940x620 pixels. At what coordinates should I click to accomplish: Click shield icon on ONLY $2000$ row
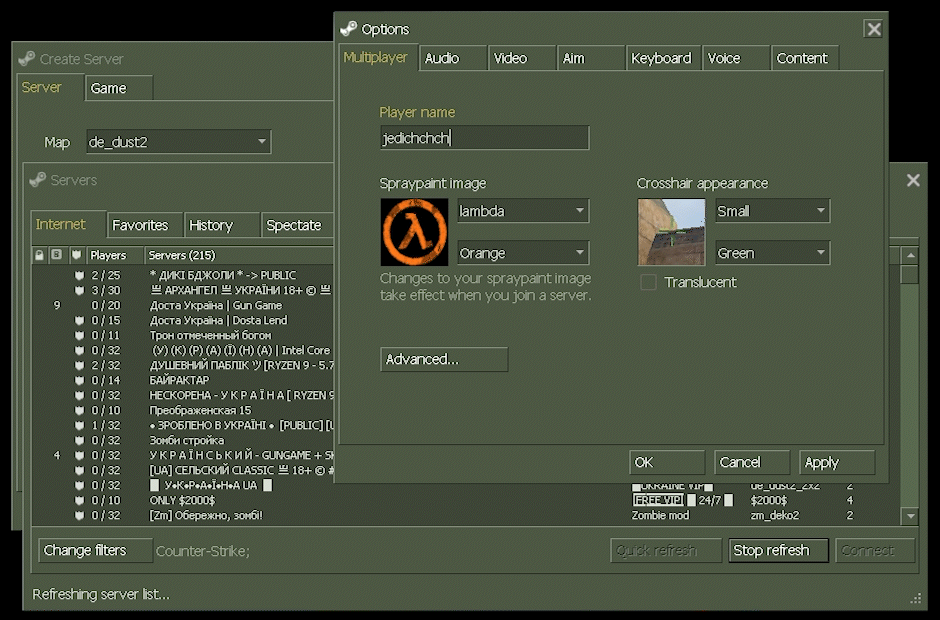(79, 500)
